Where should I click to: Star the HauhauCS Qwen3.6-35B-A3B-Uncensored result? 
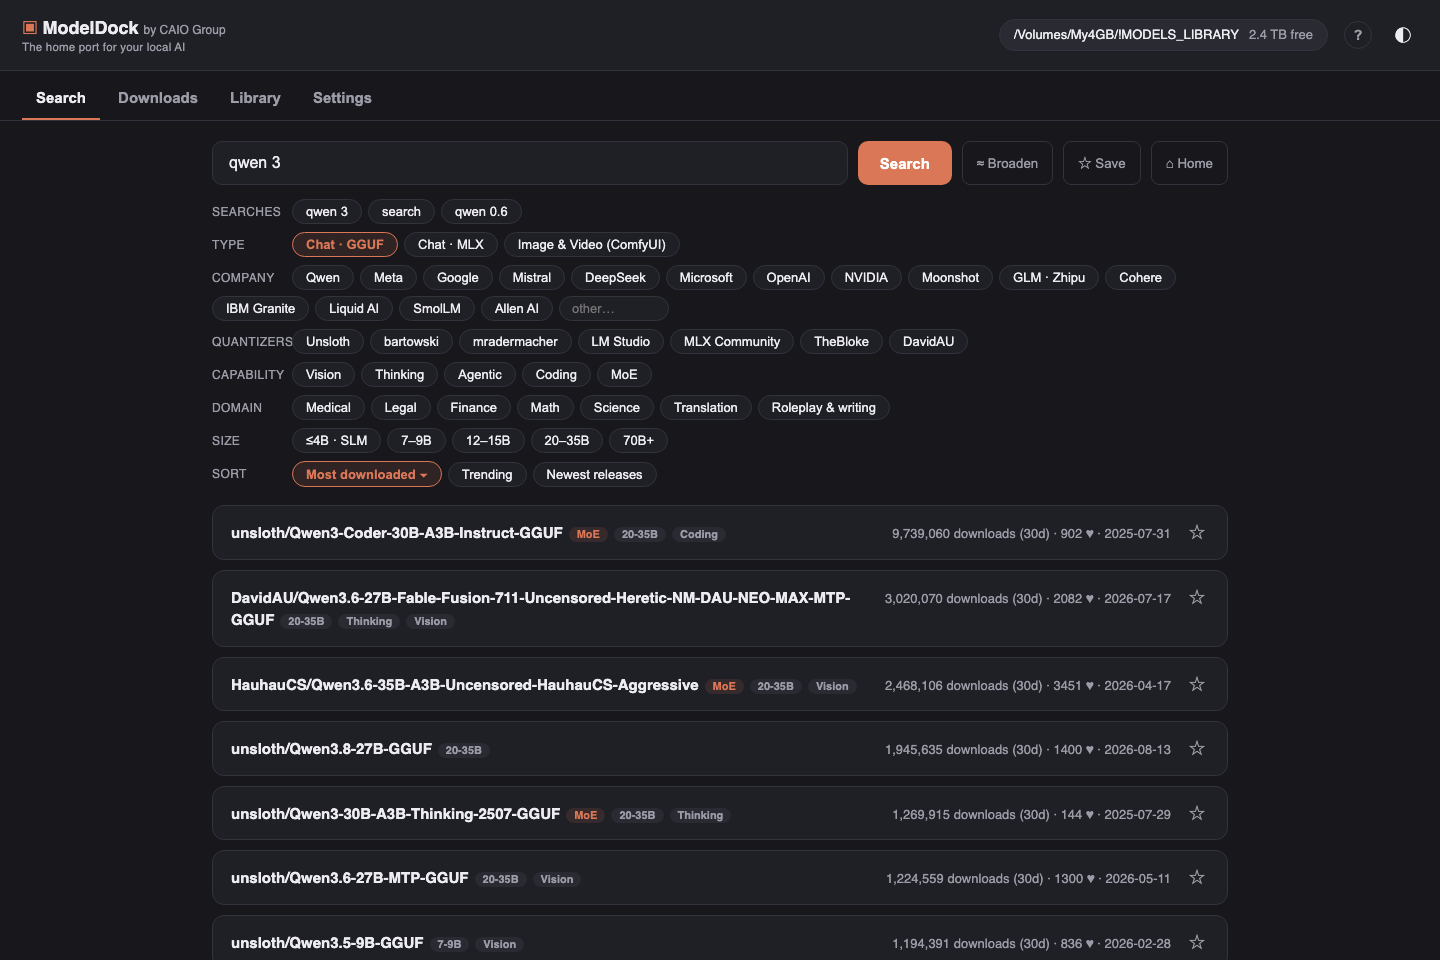[x=1197, y=685]
